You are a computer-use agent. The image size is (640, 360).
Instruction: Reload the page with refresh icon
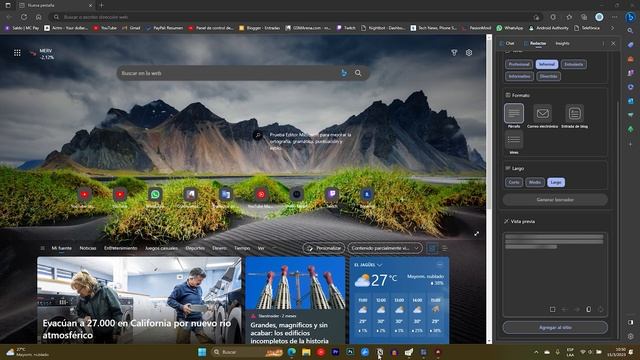click(x=24, y=17)
